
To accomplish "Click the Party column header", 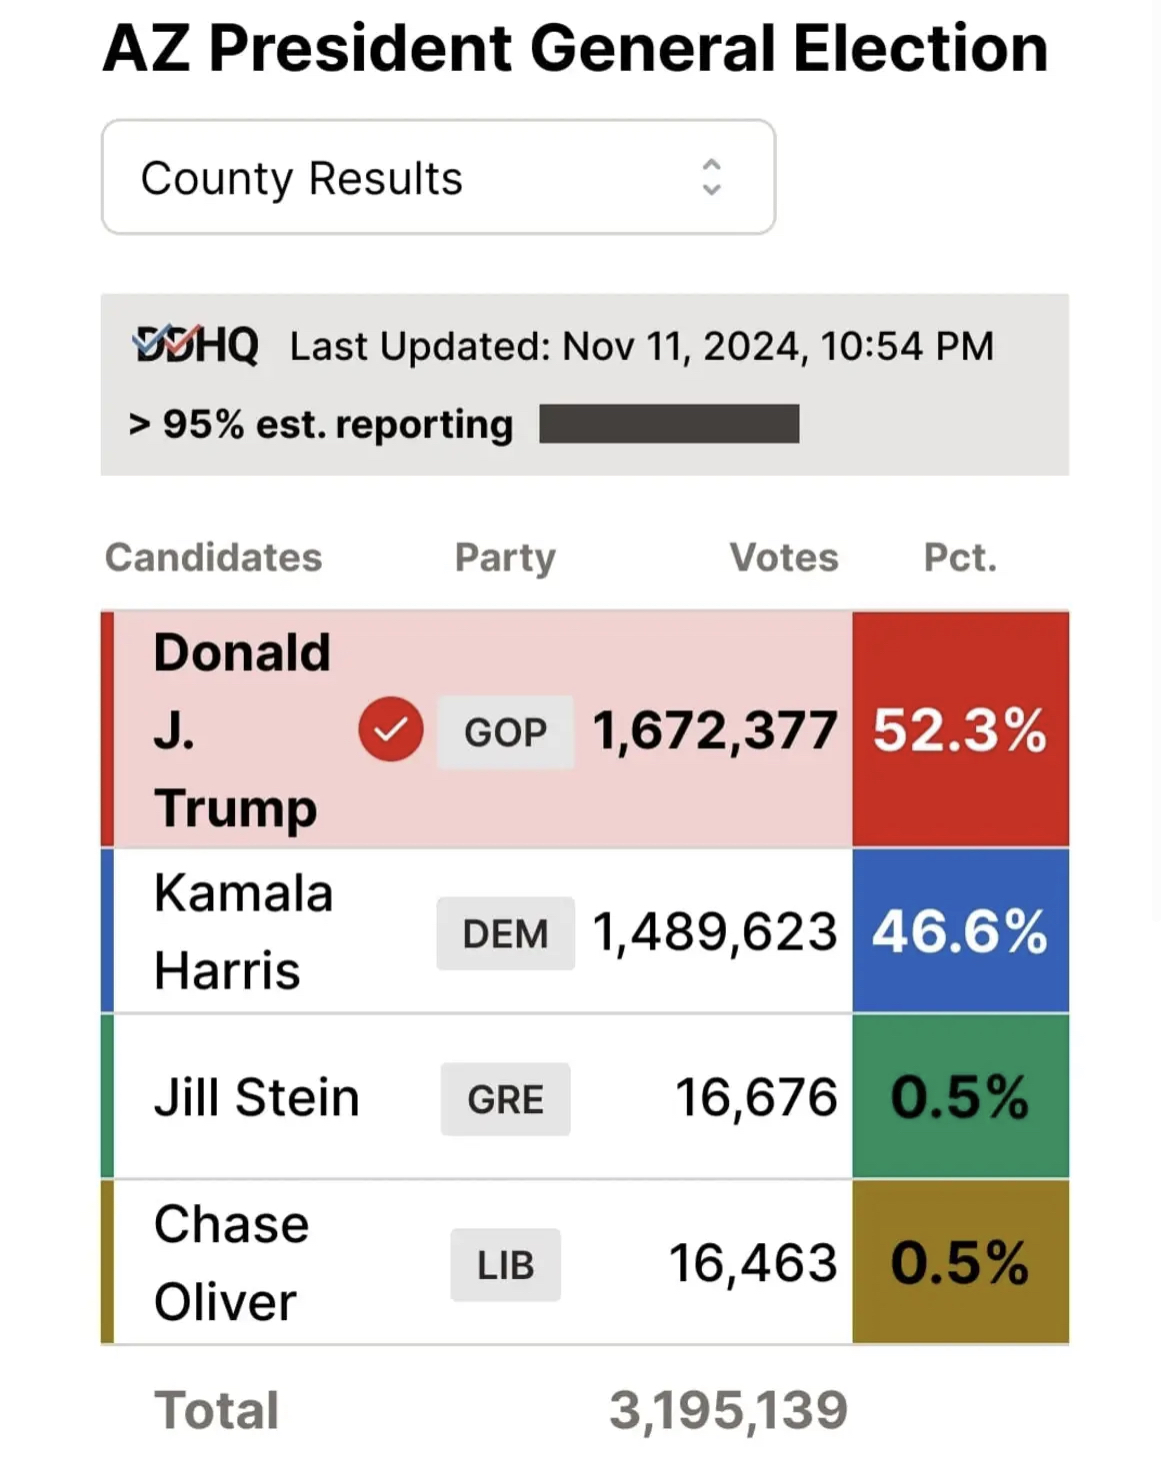I will [505, 557].
